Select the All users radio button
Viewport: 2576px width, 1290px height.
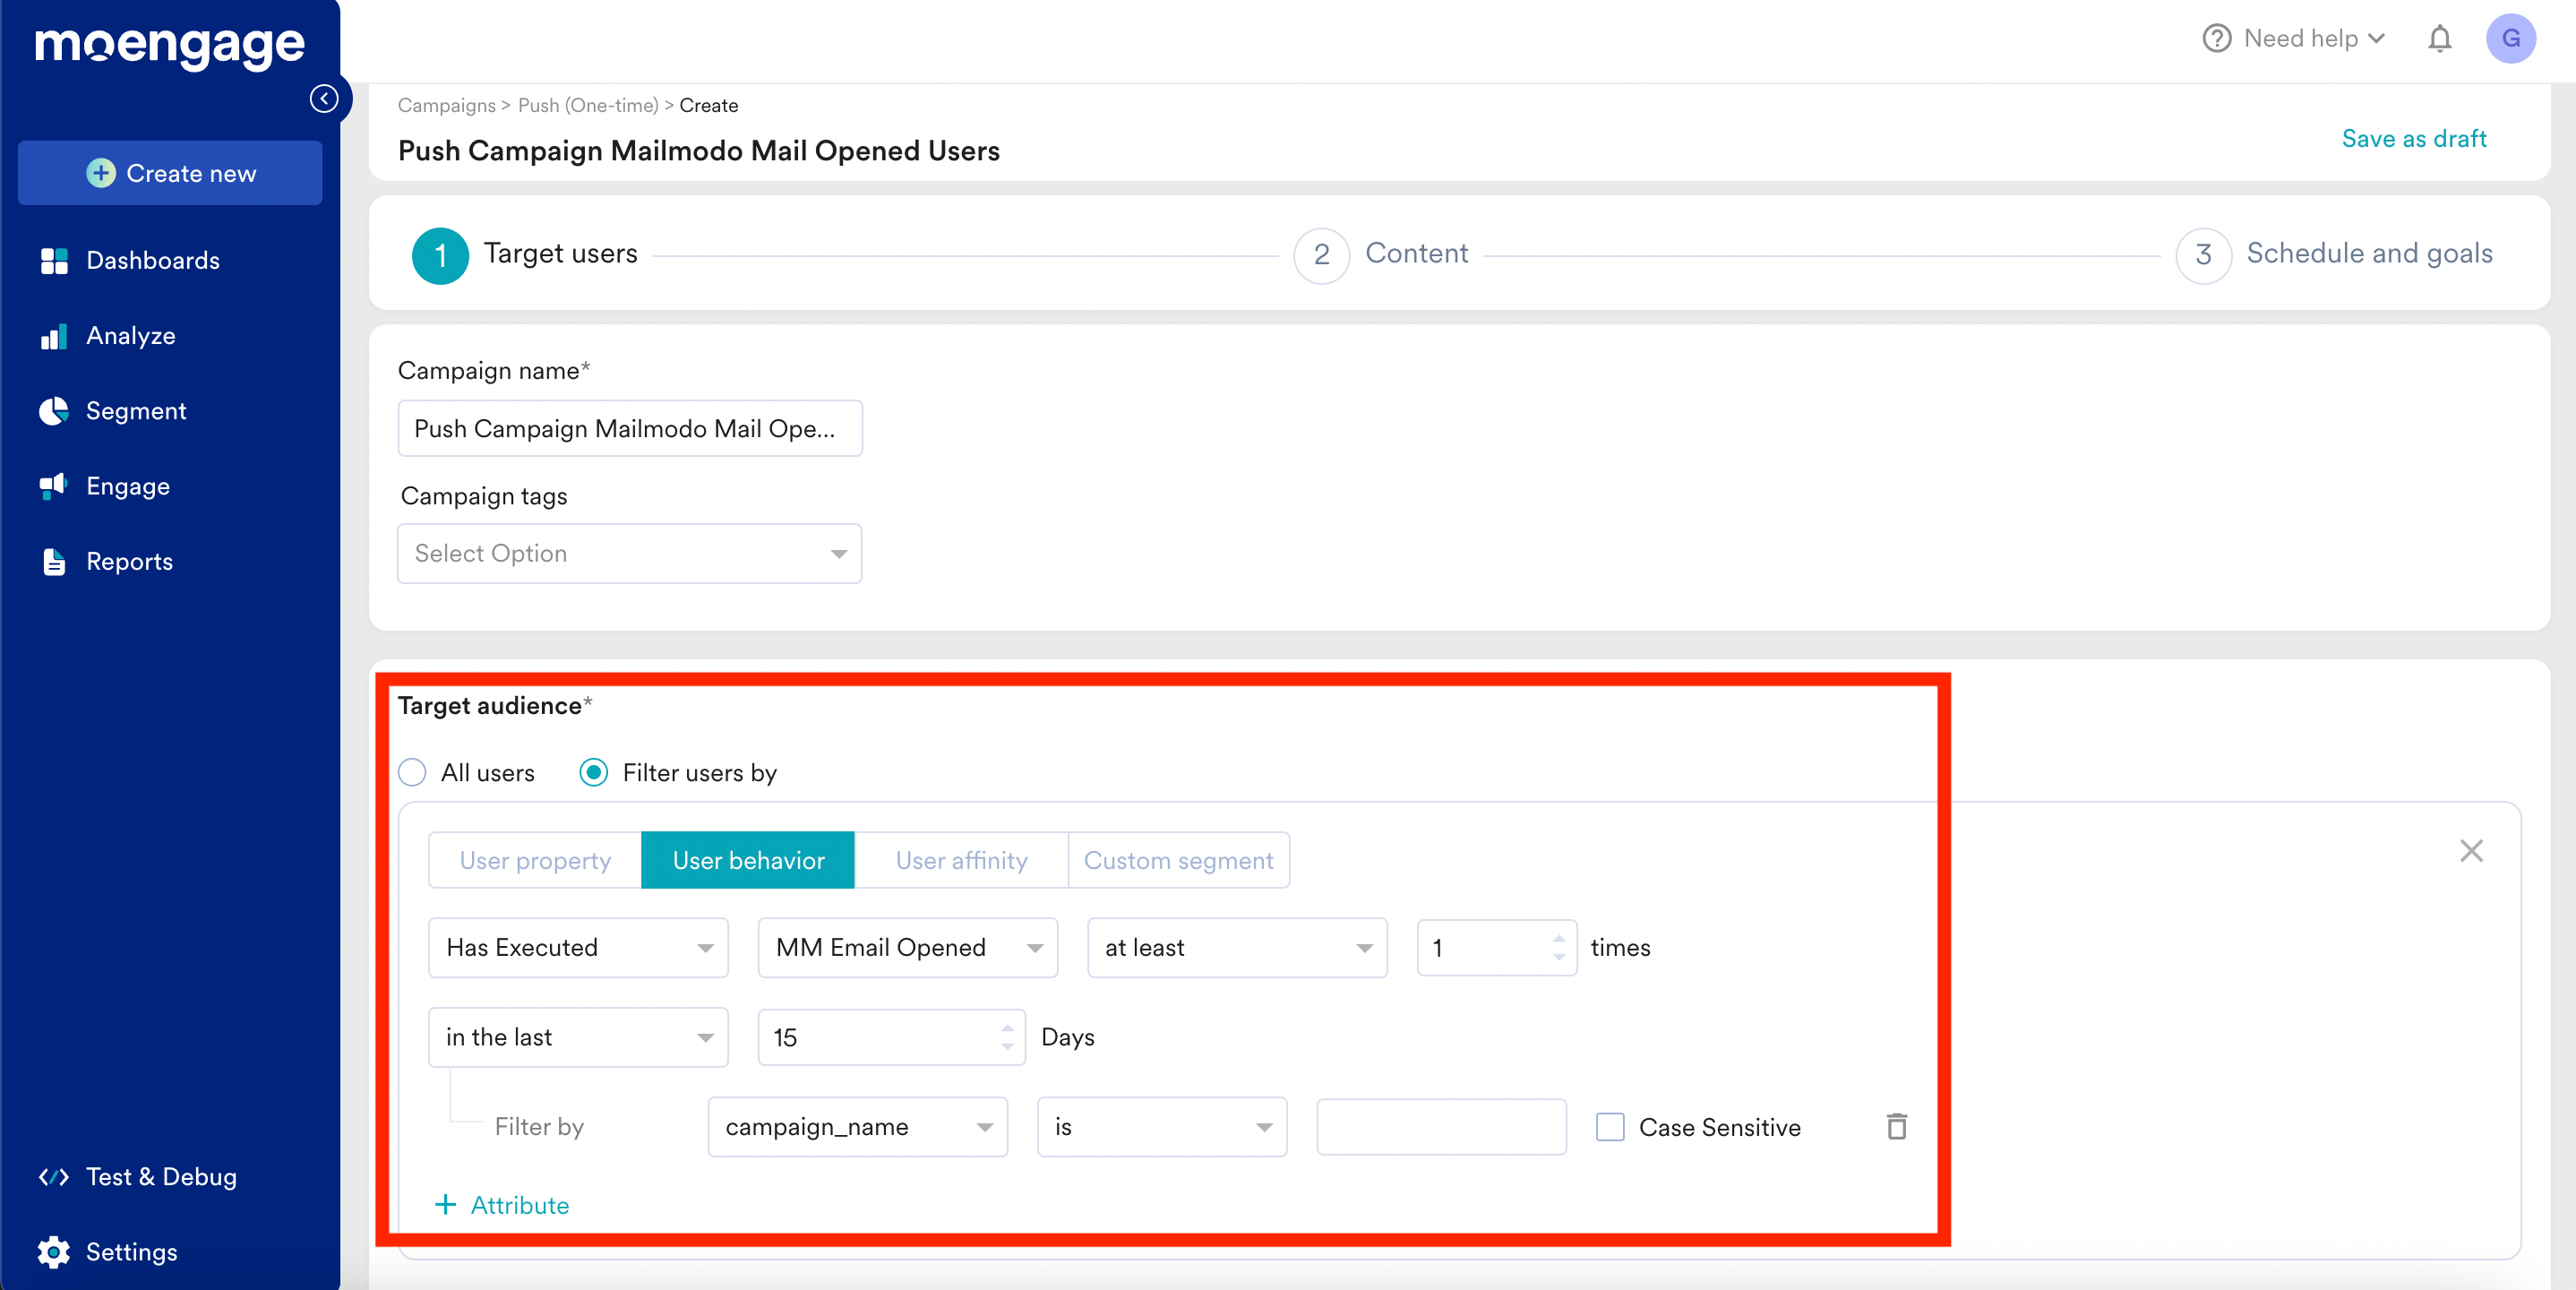[x=412, y=772]
